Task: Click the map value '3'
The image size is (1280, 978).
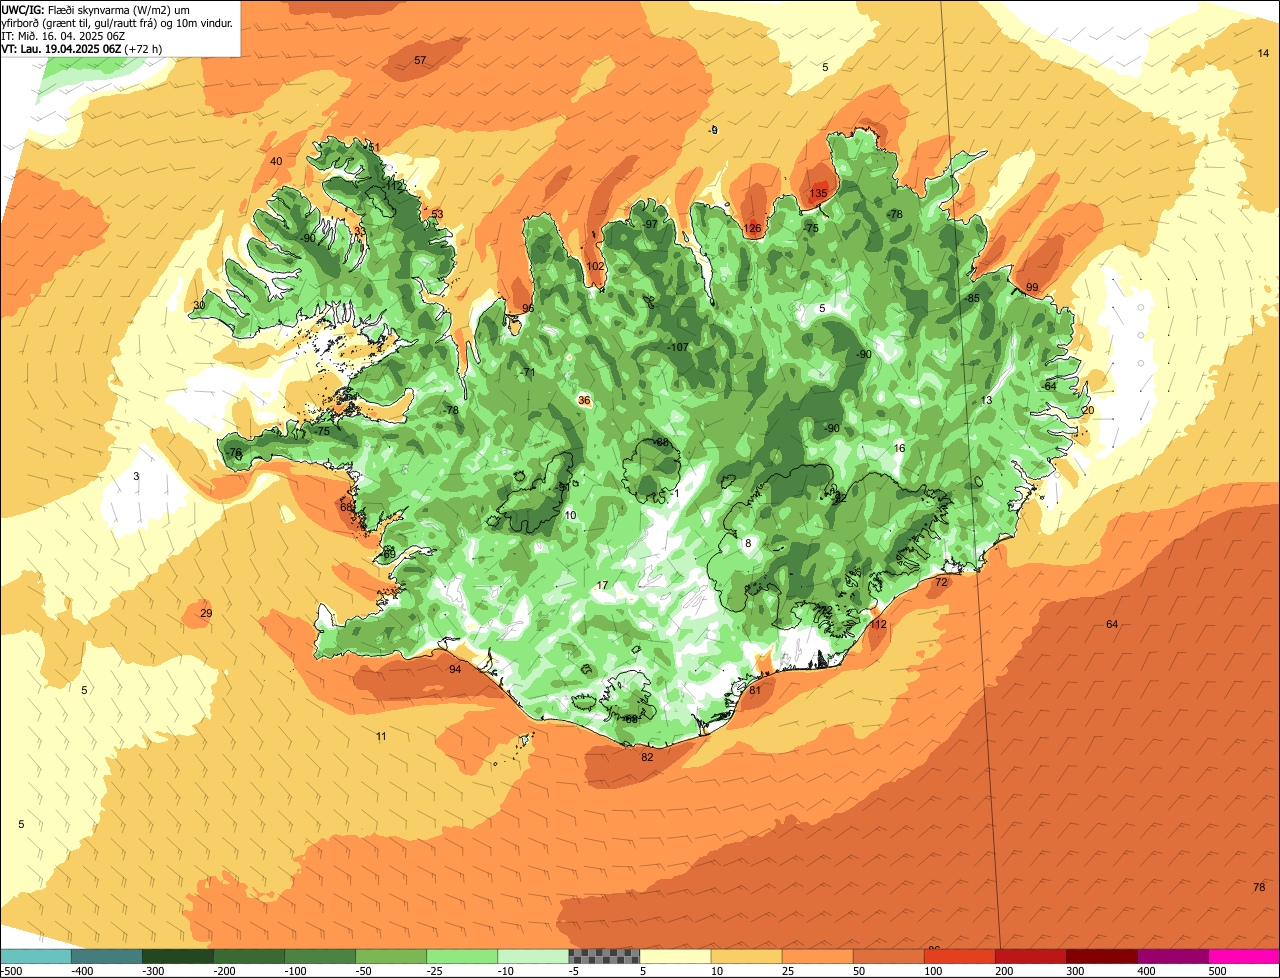Action: 136,477
